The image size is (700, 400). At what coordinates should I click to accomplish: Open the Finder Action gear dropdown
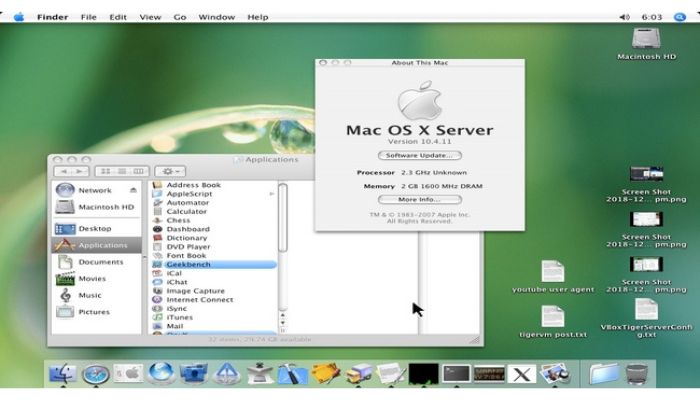[x=170, y=171]
